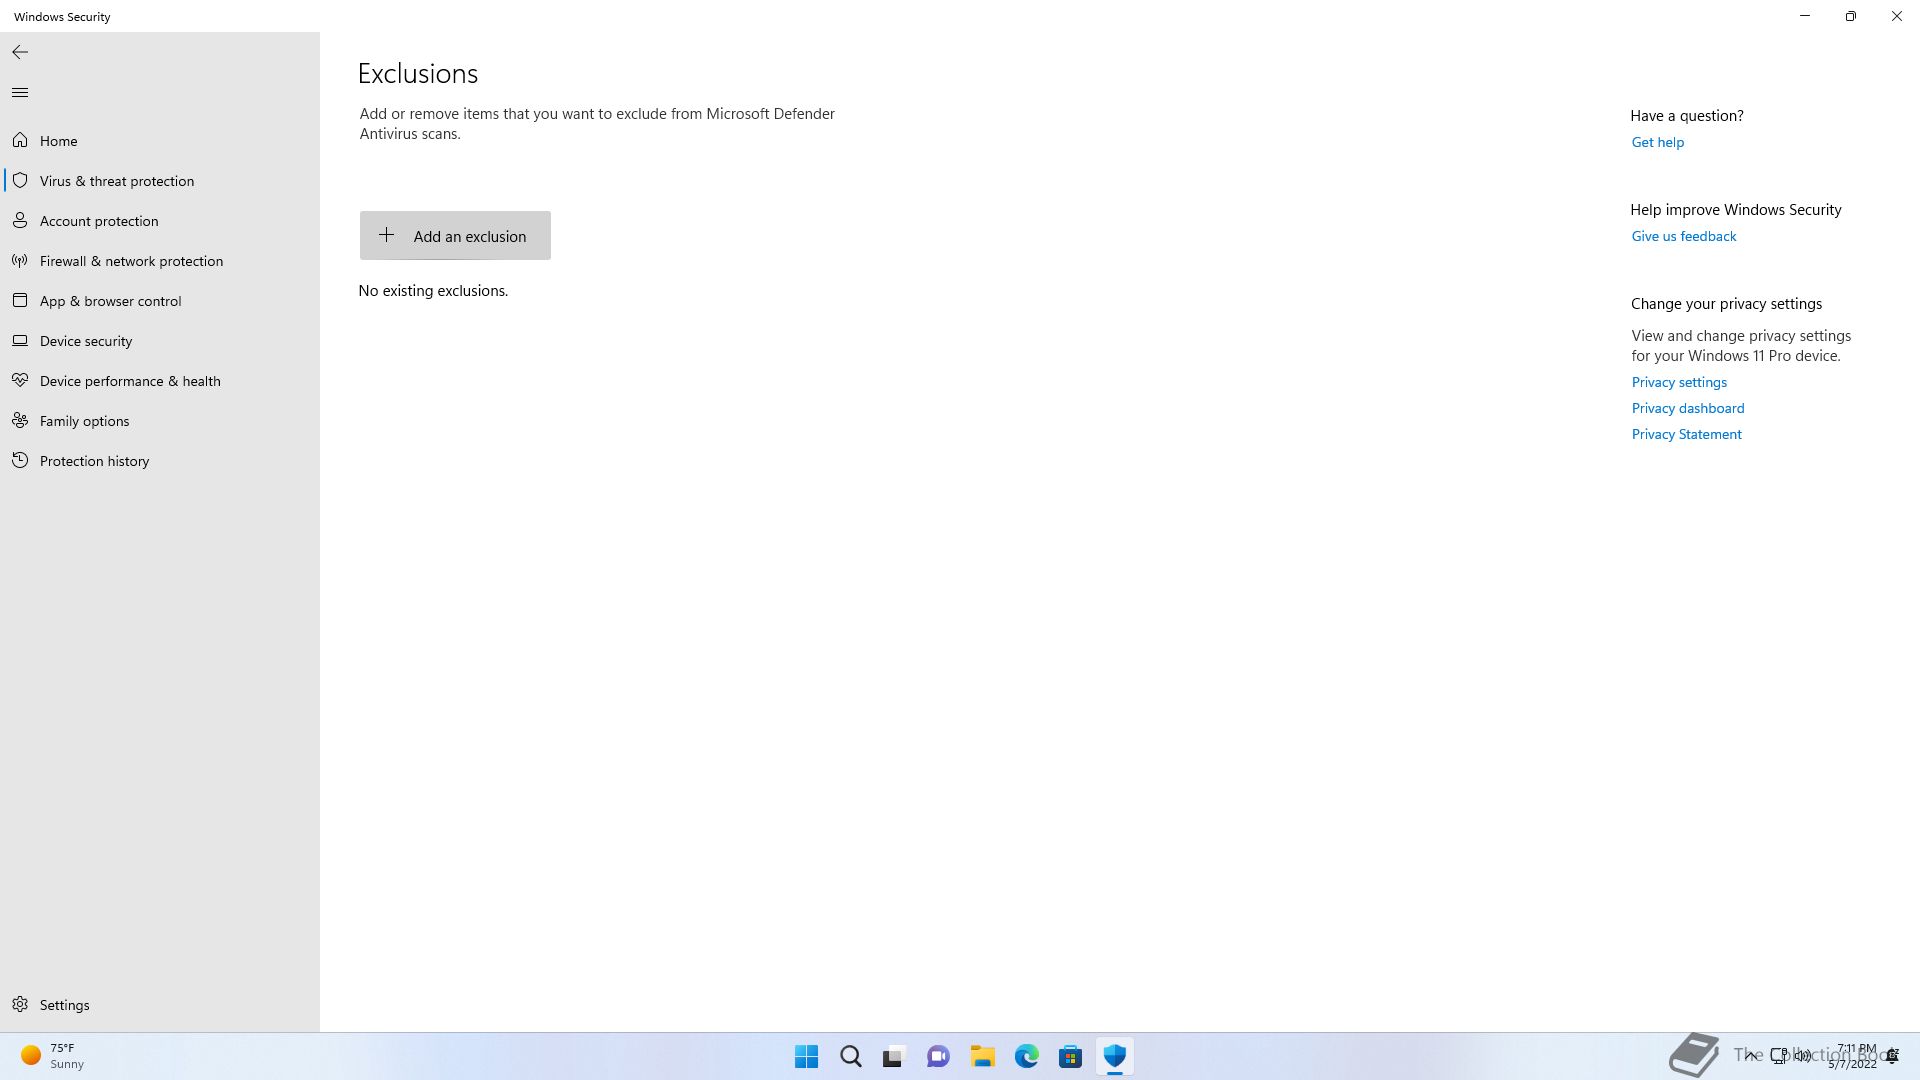Open the weather widget showing 75°F Sunny
The width and height of the screenshot is (1920, 1080).
[53, 1056]
